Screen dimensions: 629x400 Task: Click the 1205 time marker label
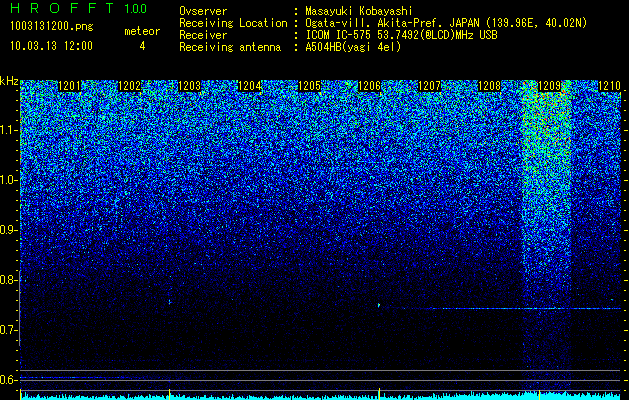pos(309,86)
